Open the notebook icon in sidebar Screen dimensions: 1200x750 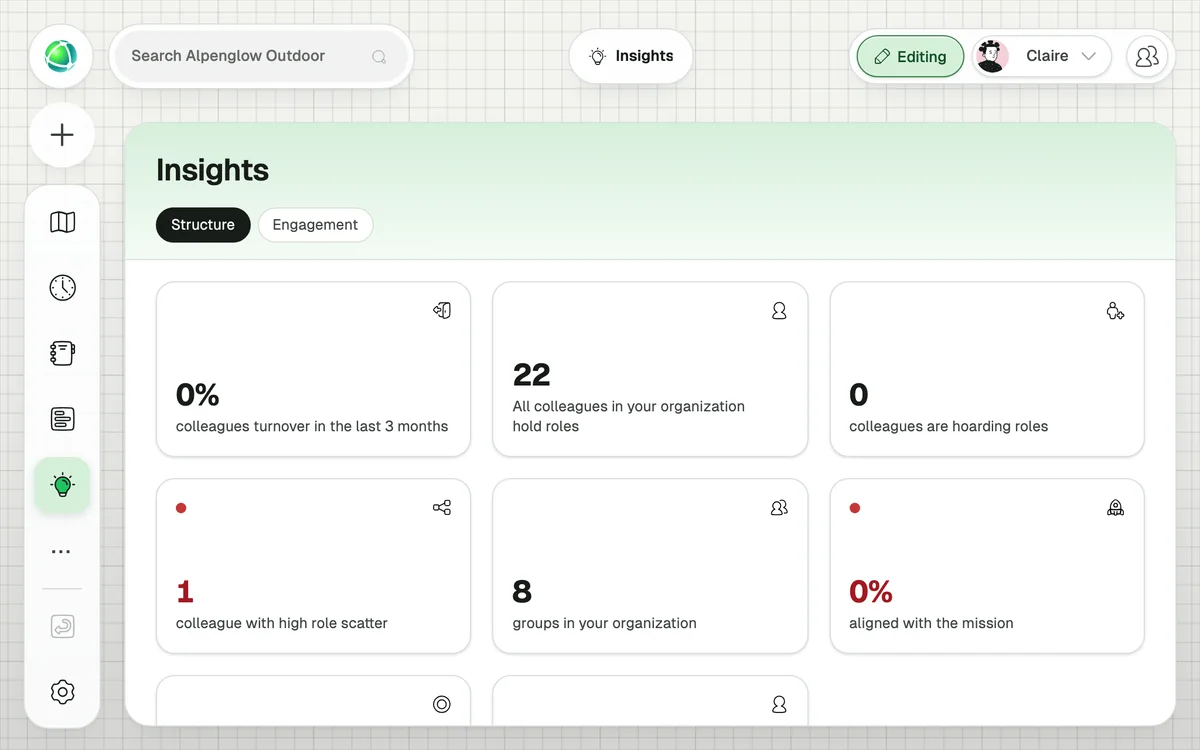coord(62,353)
